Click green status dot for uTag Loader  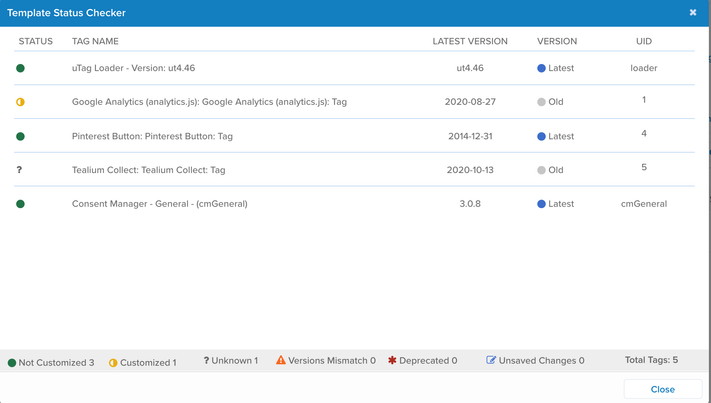coord(20,68)
